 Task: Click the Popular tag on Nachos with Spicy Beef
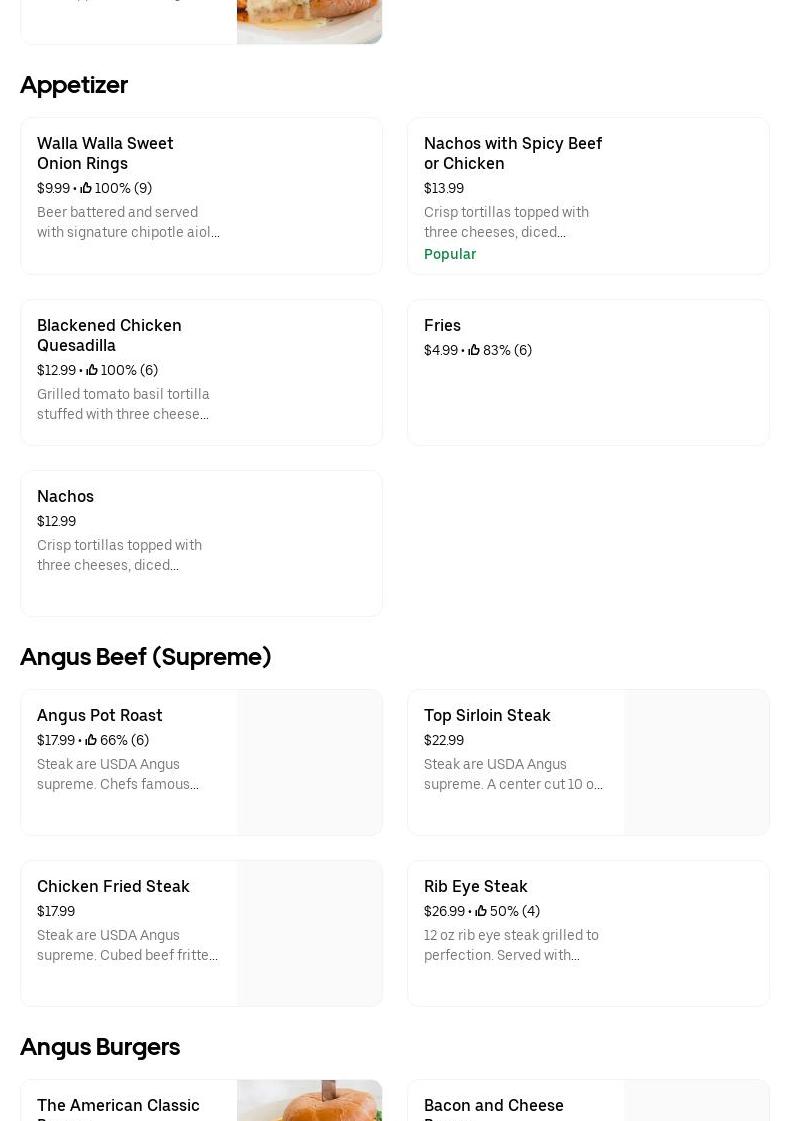450,254
